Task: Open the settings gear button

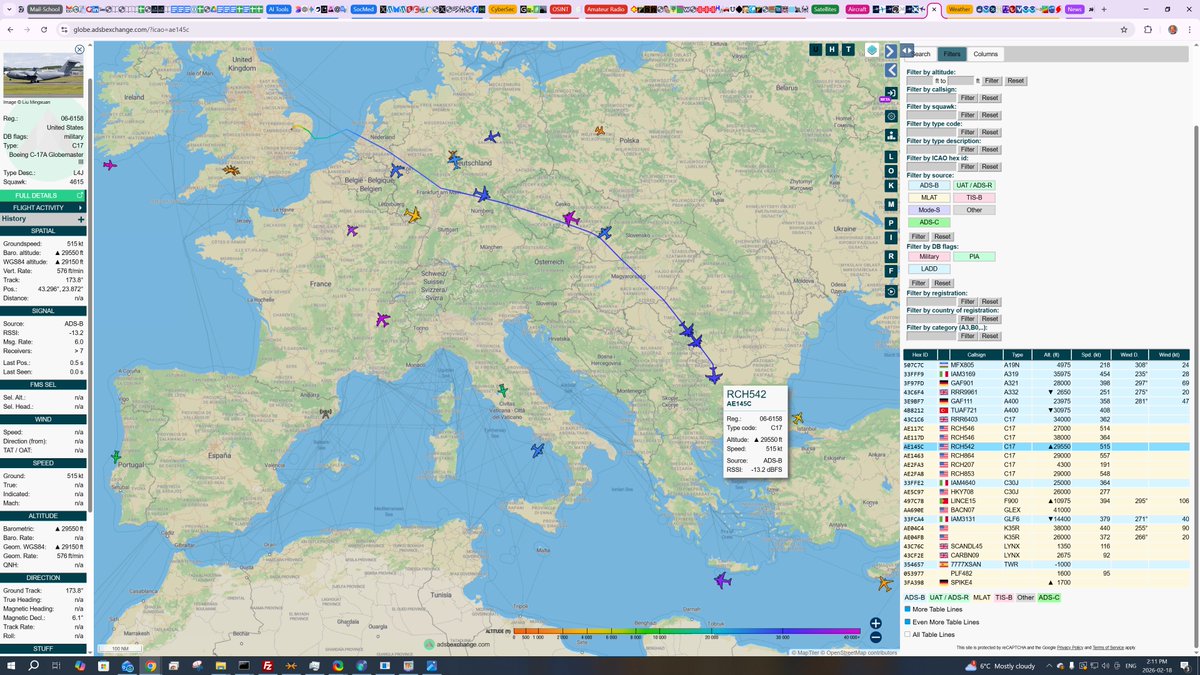Action: [x=890, y=115]
